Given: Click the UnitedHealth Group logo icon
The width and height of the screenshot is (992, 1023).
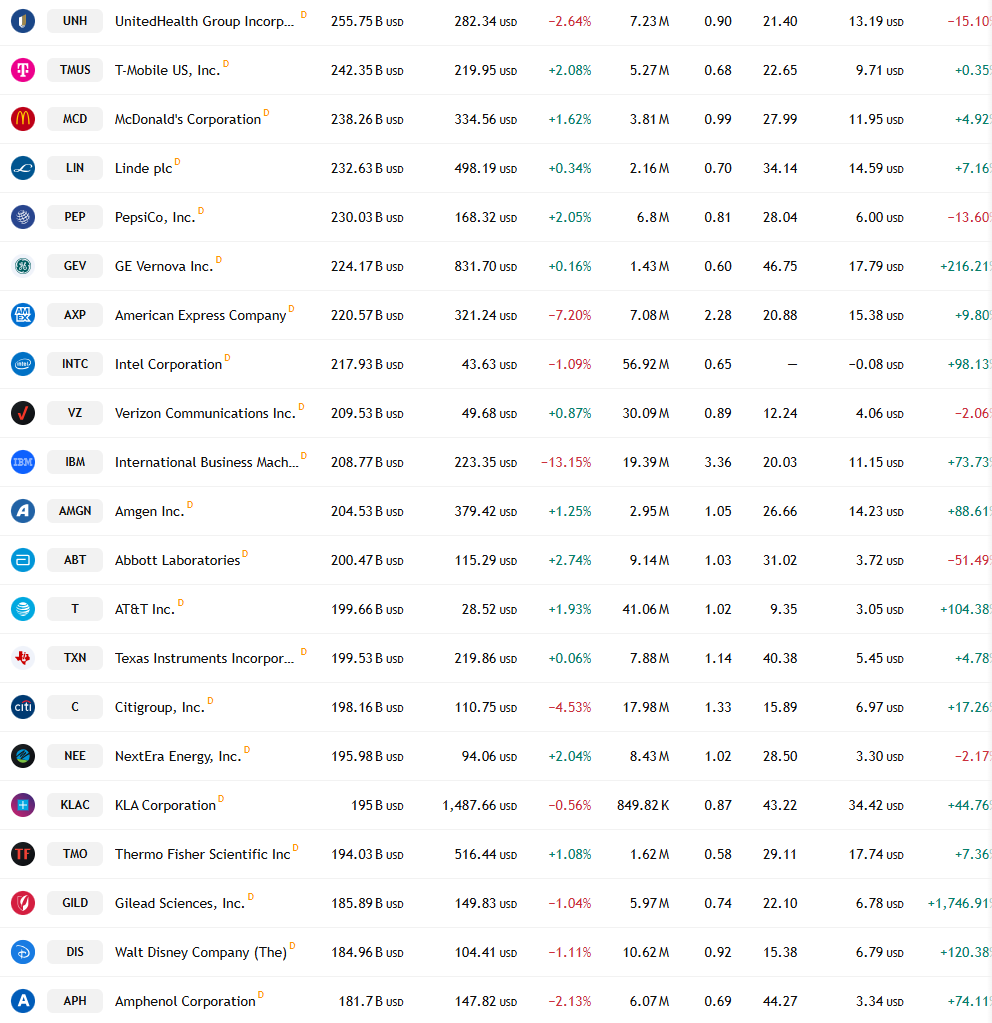Looking at the screenshot, I should pyautogui.click(x=23, y=21).
